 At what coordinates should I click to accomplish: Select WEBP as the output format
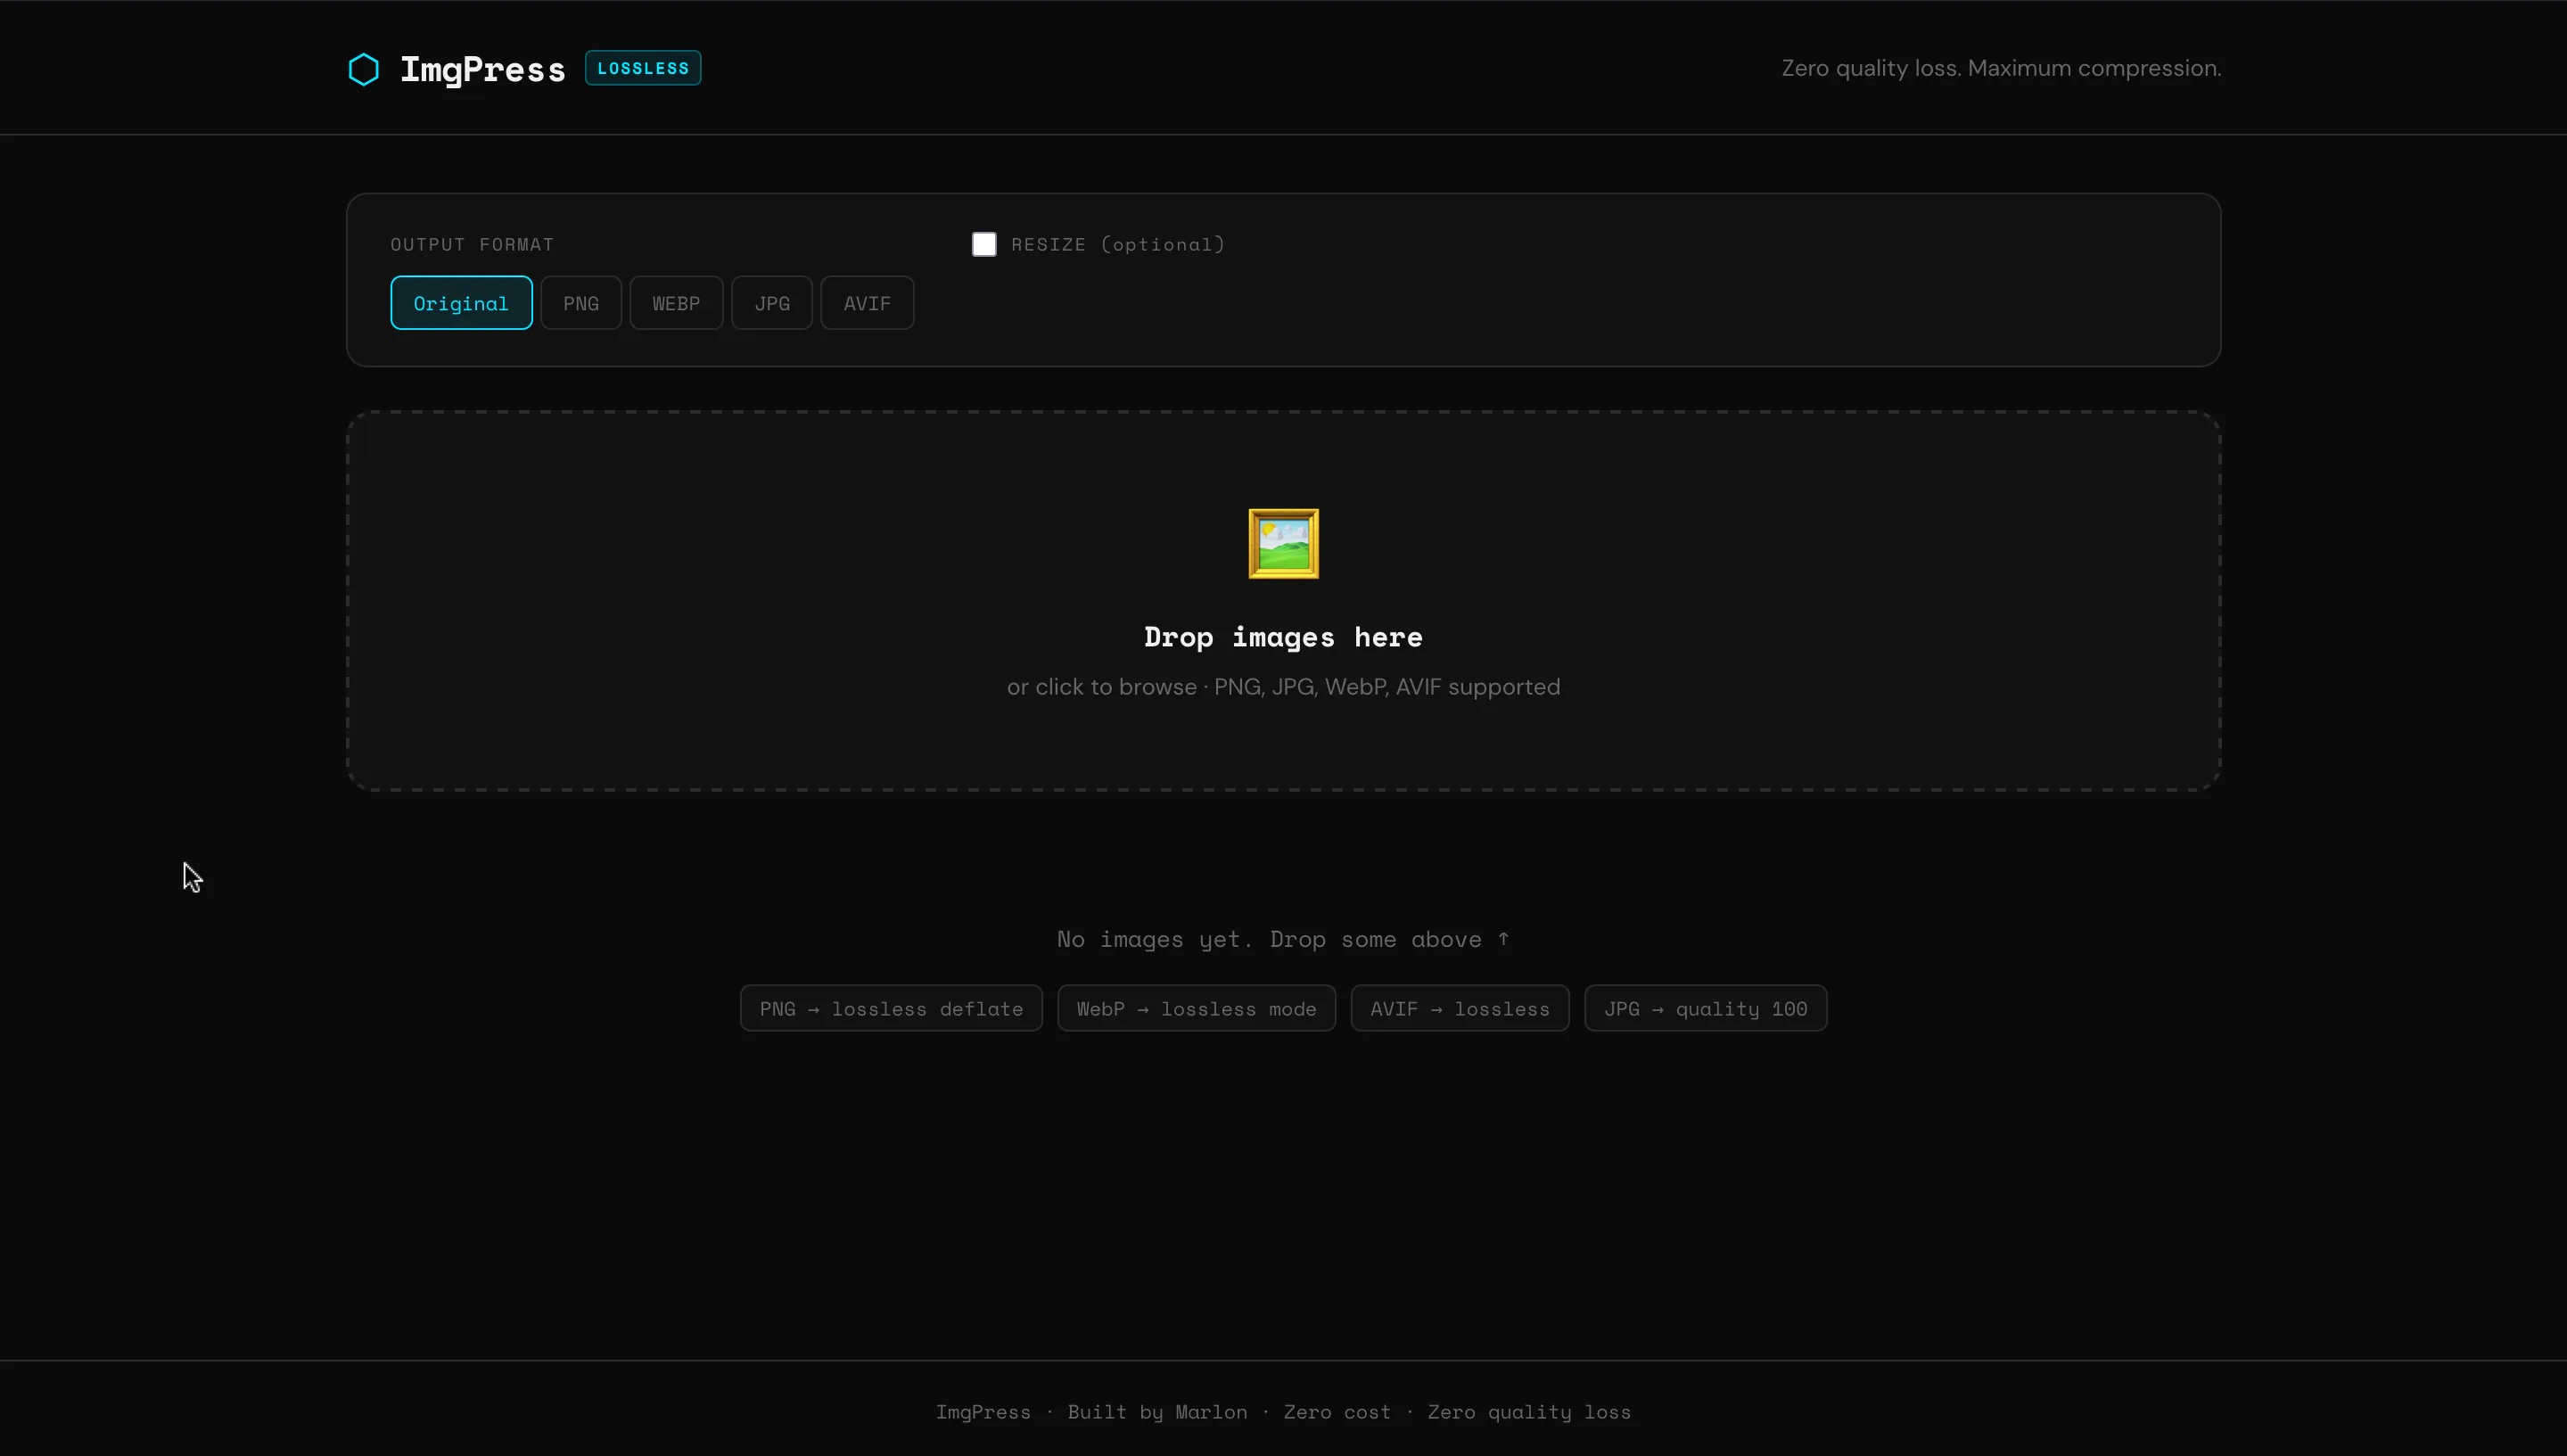click(x=676, y=302)
